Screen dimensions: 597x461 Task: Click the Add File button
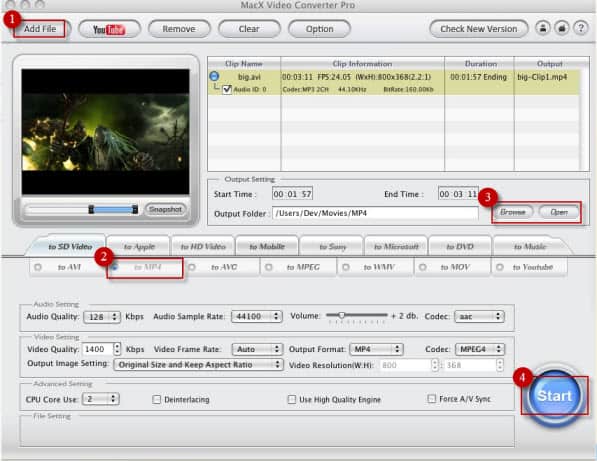click(40, 29)
